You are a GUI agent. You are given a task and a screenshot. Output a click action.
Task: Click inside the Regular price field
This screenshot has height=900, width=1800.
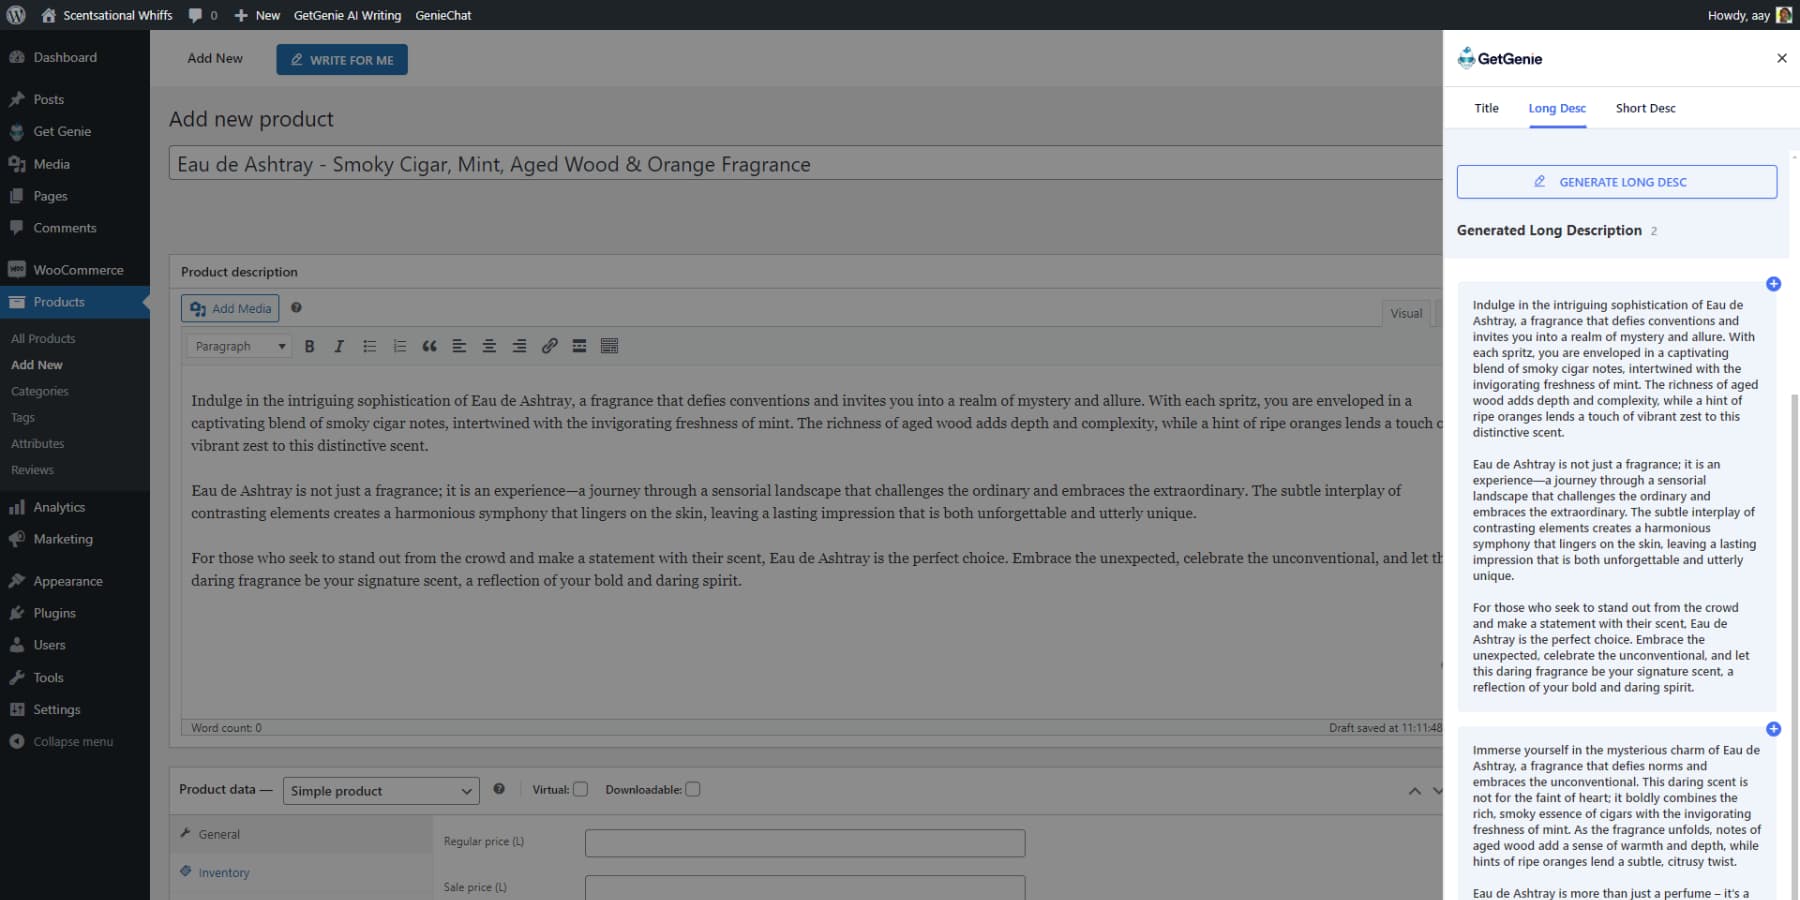804,842
